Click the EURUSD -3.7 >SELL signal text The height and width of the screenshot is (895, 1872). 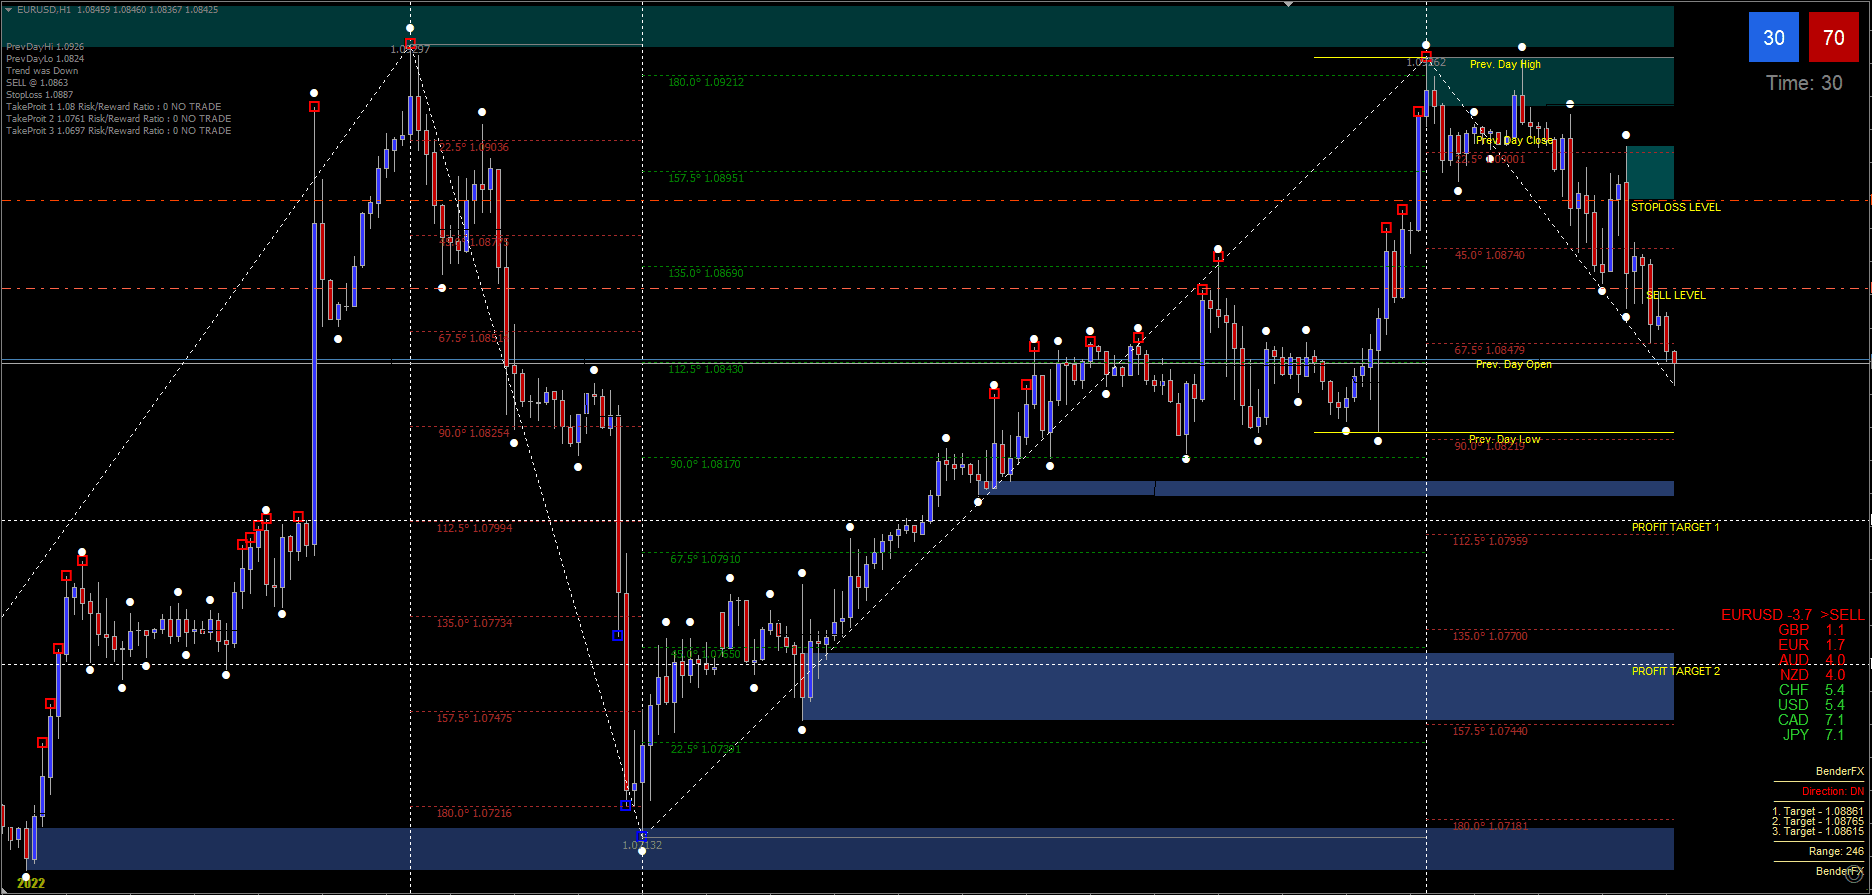1791,615
